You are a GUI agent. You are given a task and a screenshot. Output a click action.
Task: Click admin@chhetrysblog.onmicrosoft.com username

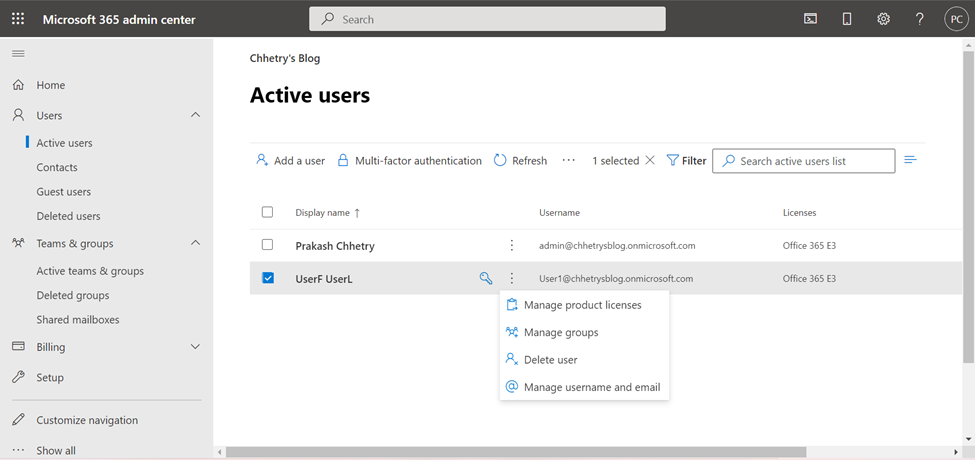click(x=617, y=246)
